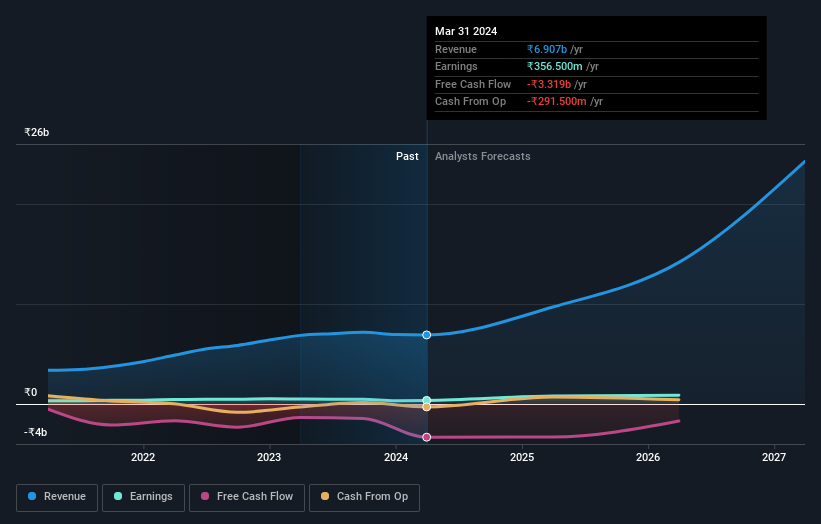Click the Revenue row label in tooltip
821x524 pixels.
[x=456, y=49]
